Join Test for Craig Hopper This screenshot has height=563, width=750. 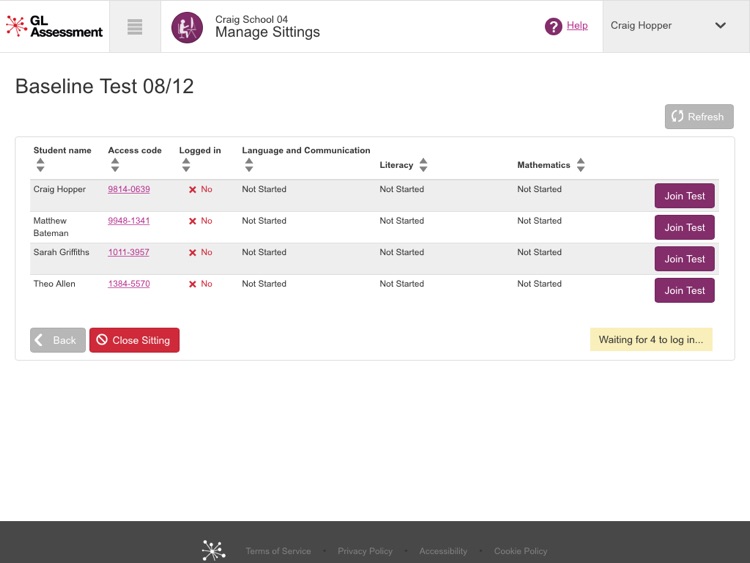pyautogui.click(x=684, y=196)
